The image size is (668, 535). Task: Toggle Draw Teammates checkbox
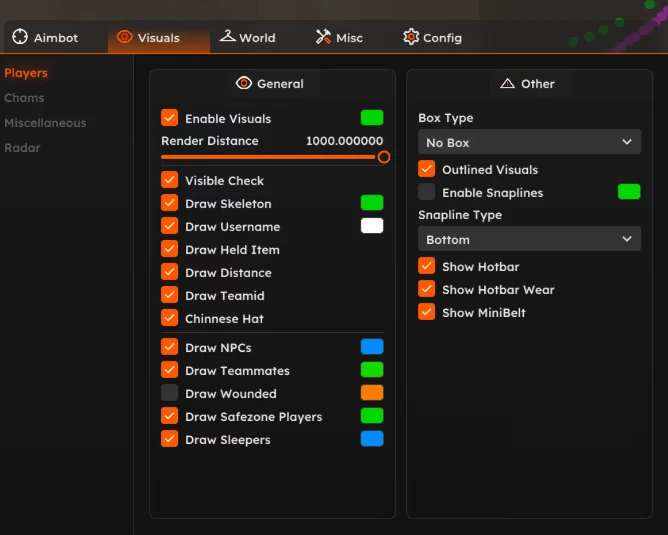point(170,370)
